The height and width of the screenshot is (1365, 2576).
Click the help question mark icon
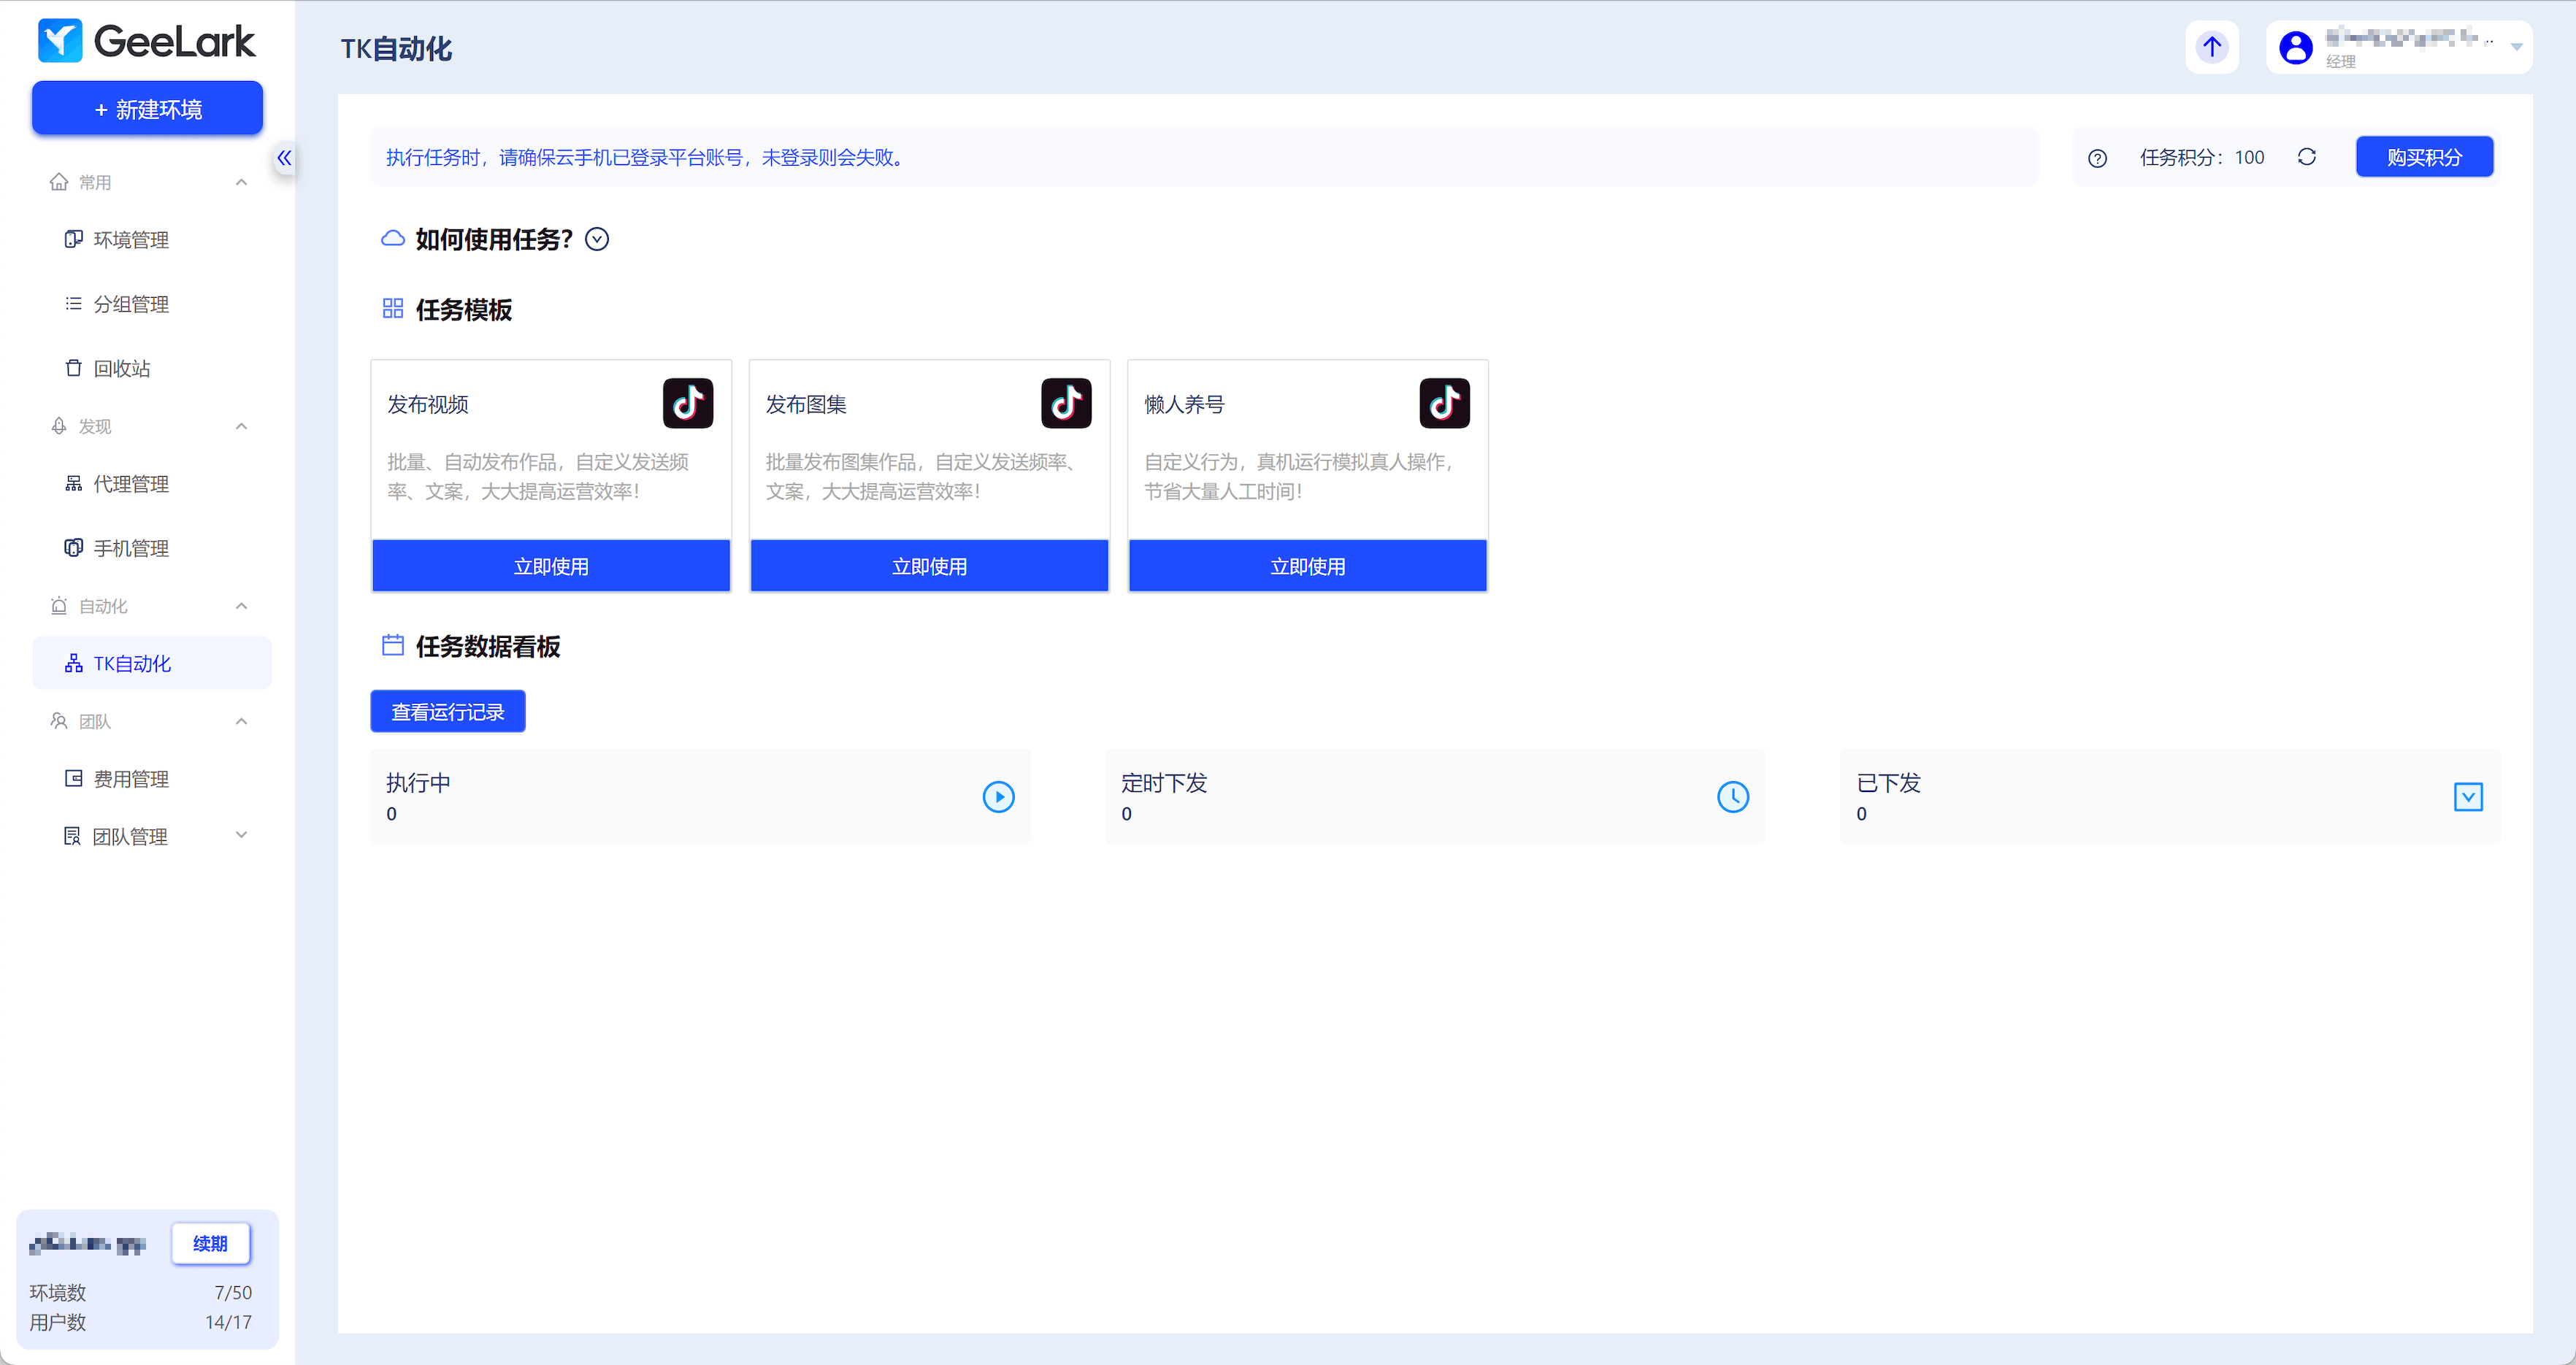(2097, 158)
